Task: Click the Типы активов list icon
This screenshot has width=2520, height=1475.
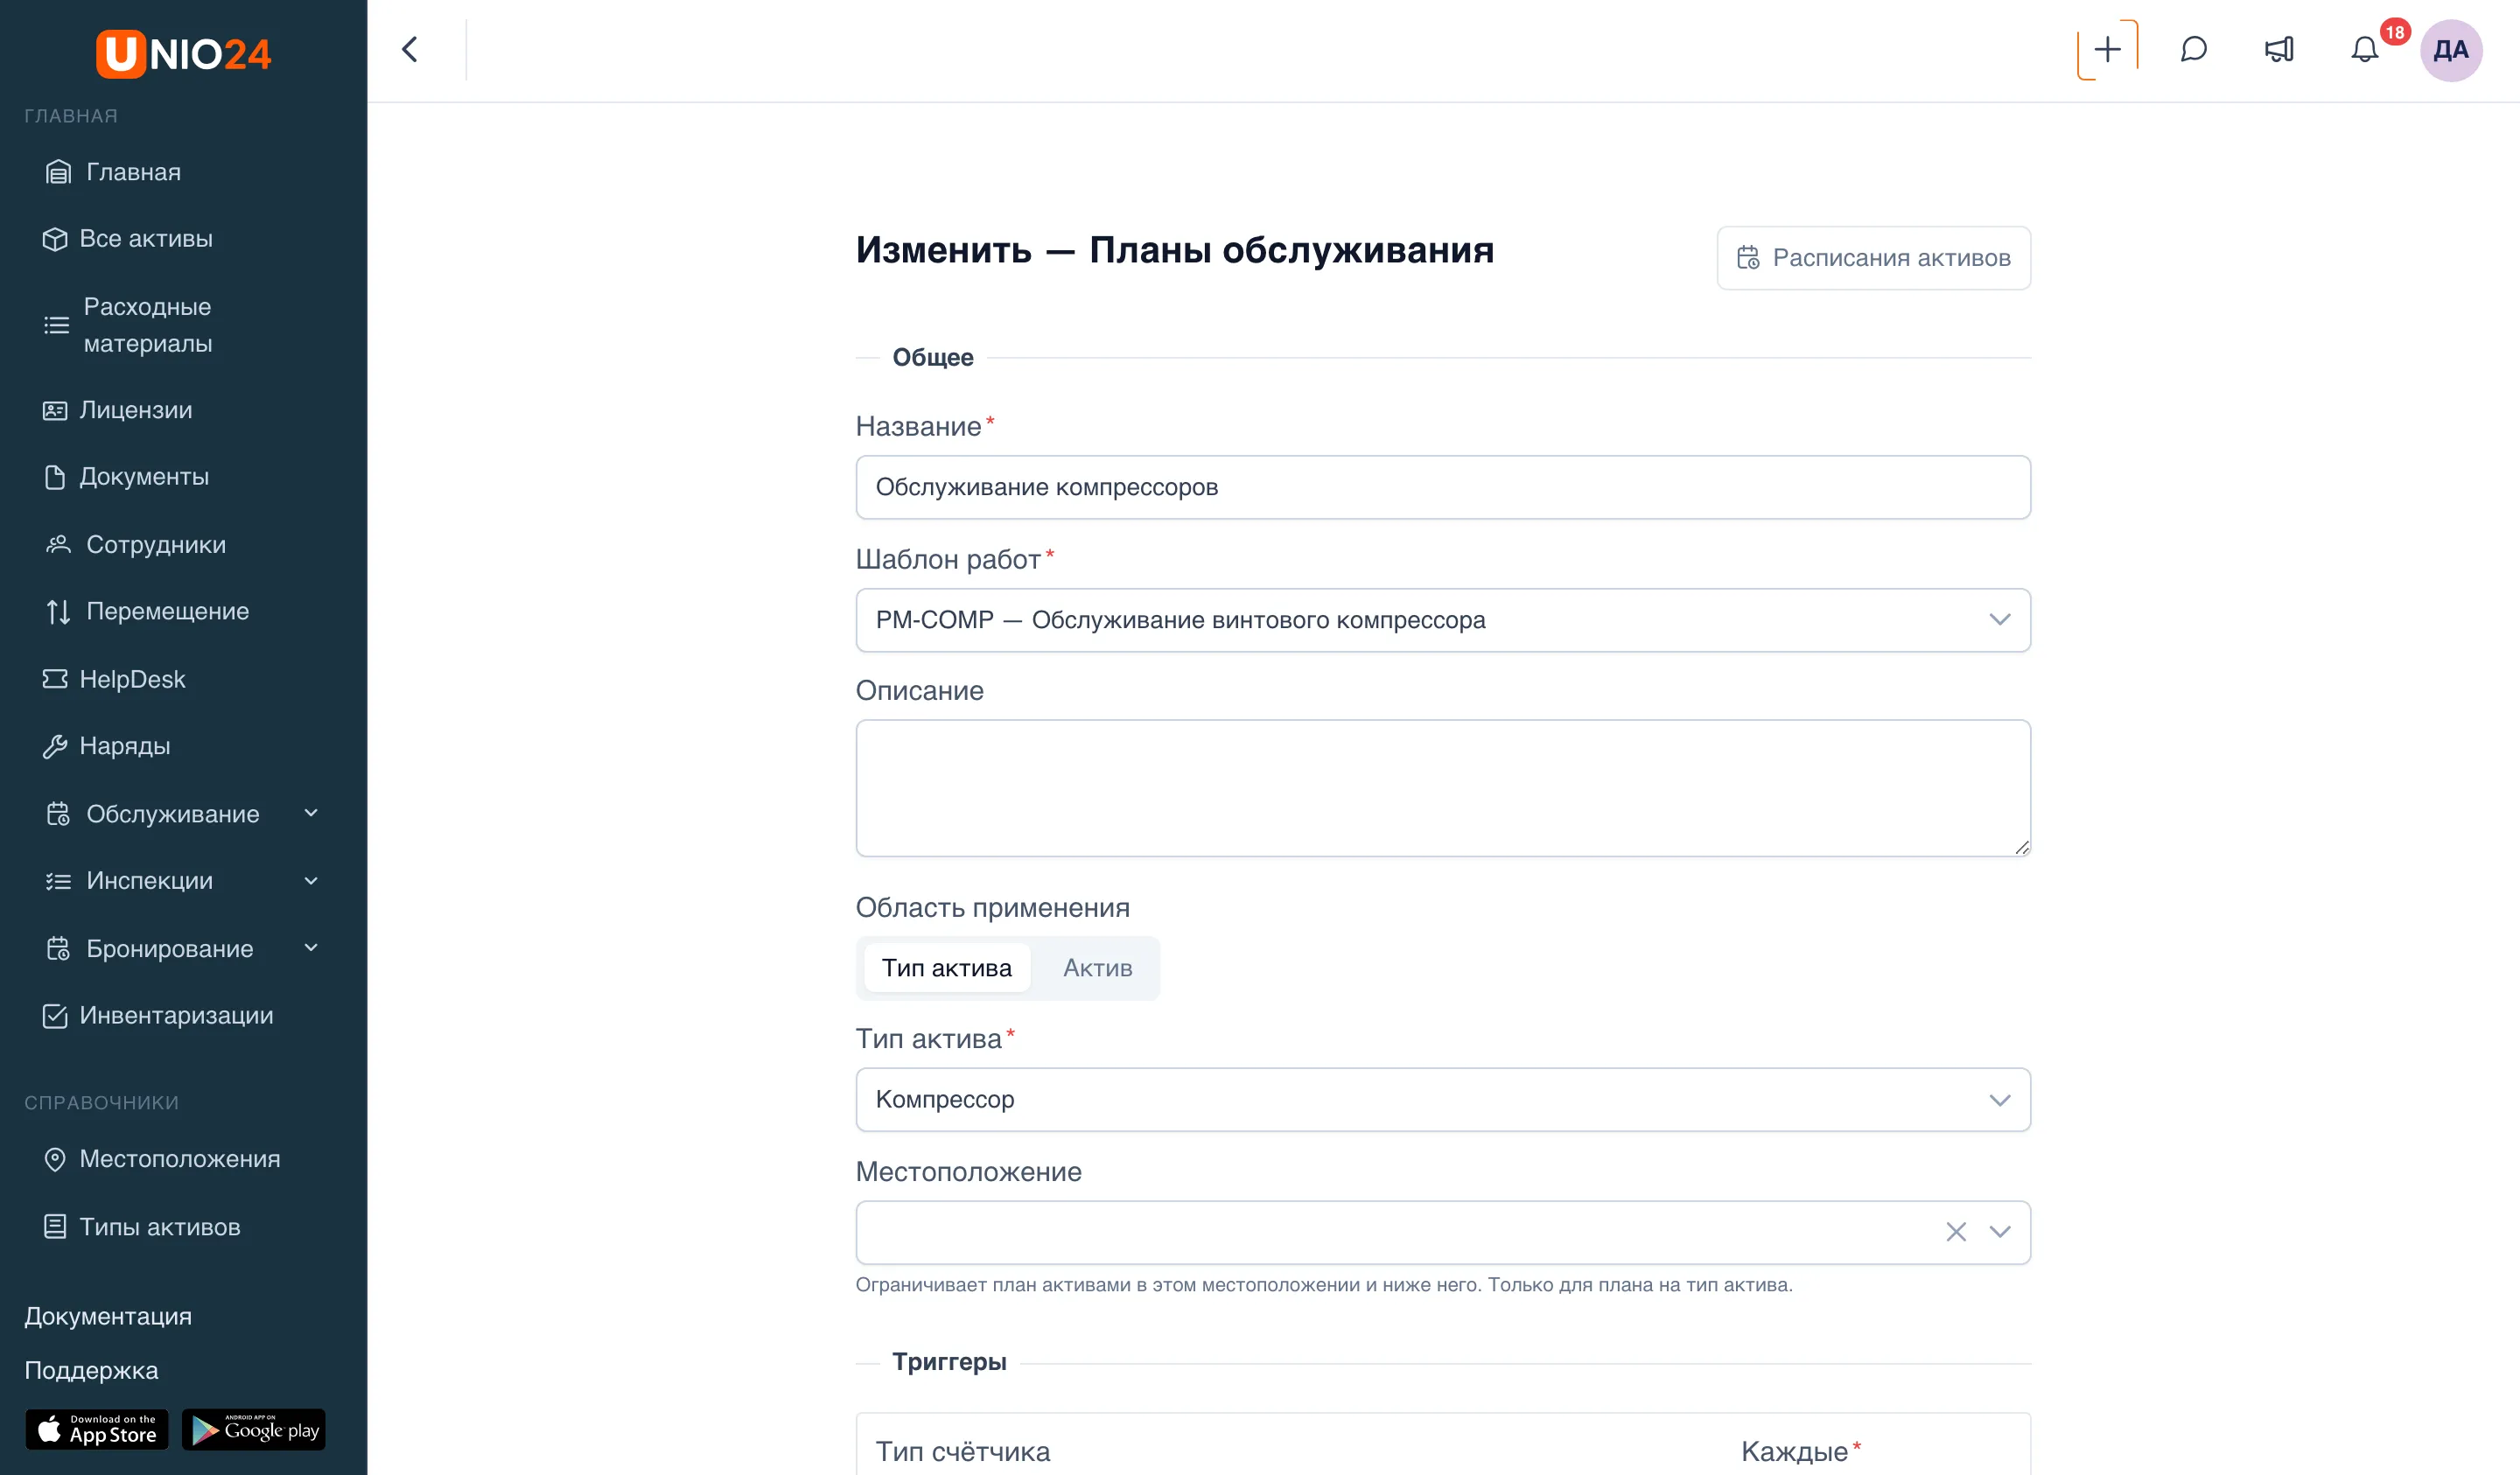Action: point(55,1227)
